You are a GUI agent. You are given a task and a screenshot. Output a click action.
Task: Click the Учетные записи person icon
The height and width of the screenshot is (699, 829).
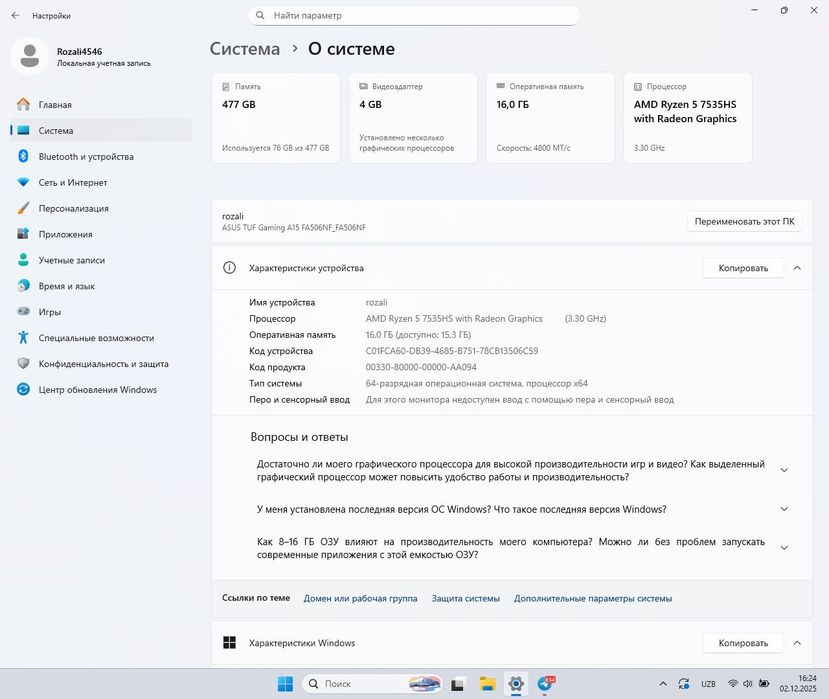pos(23,260)
